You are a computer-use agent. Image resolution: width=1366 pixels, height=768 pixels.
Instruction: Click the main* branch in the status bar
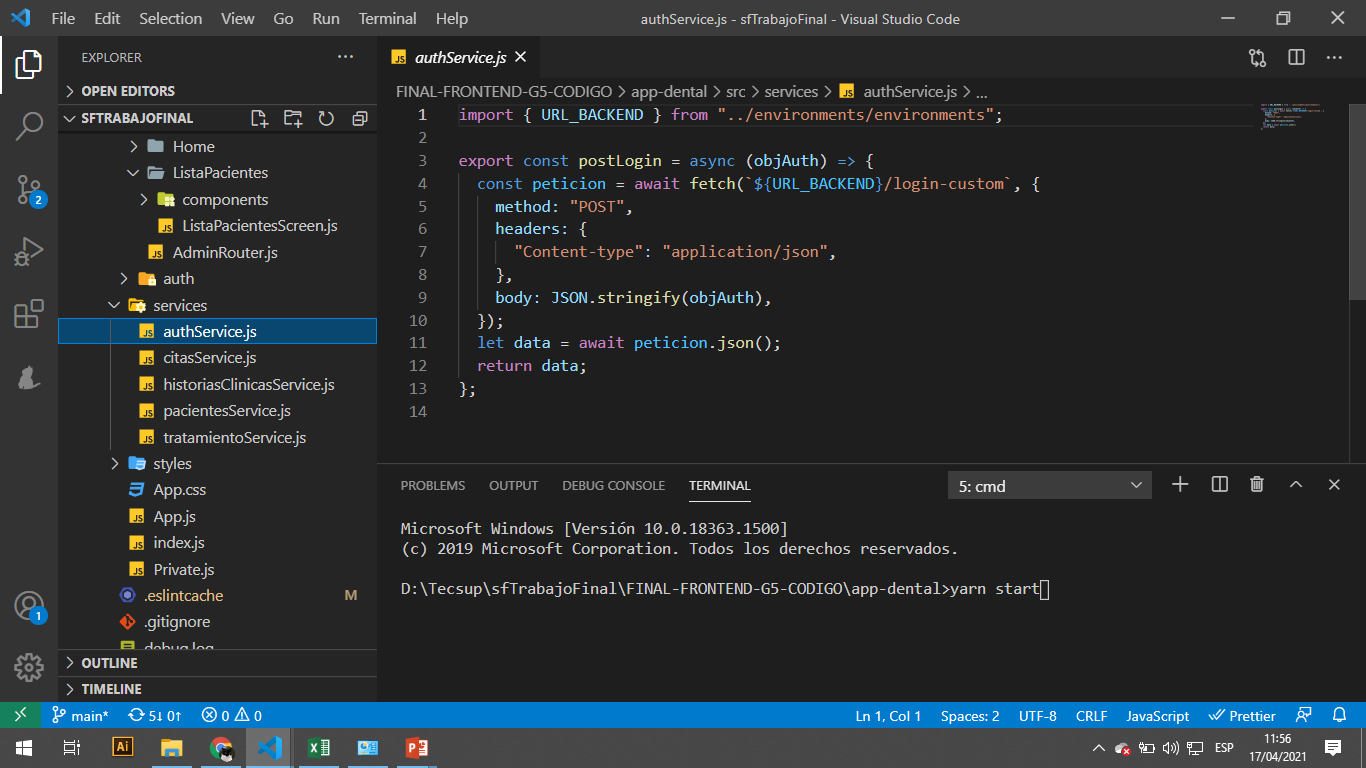[80, 715]
